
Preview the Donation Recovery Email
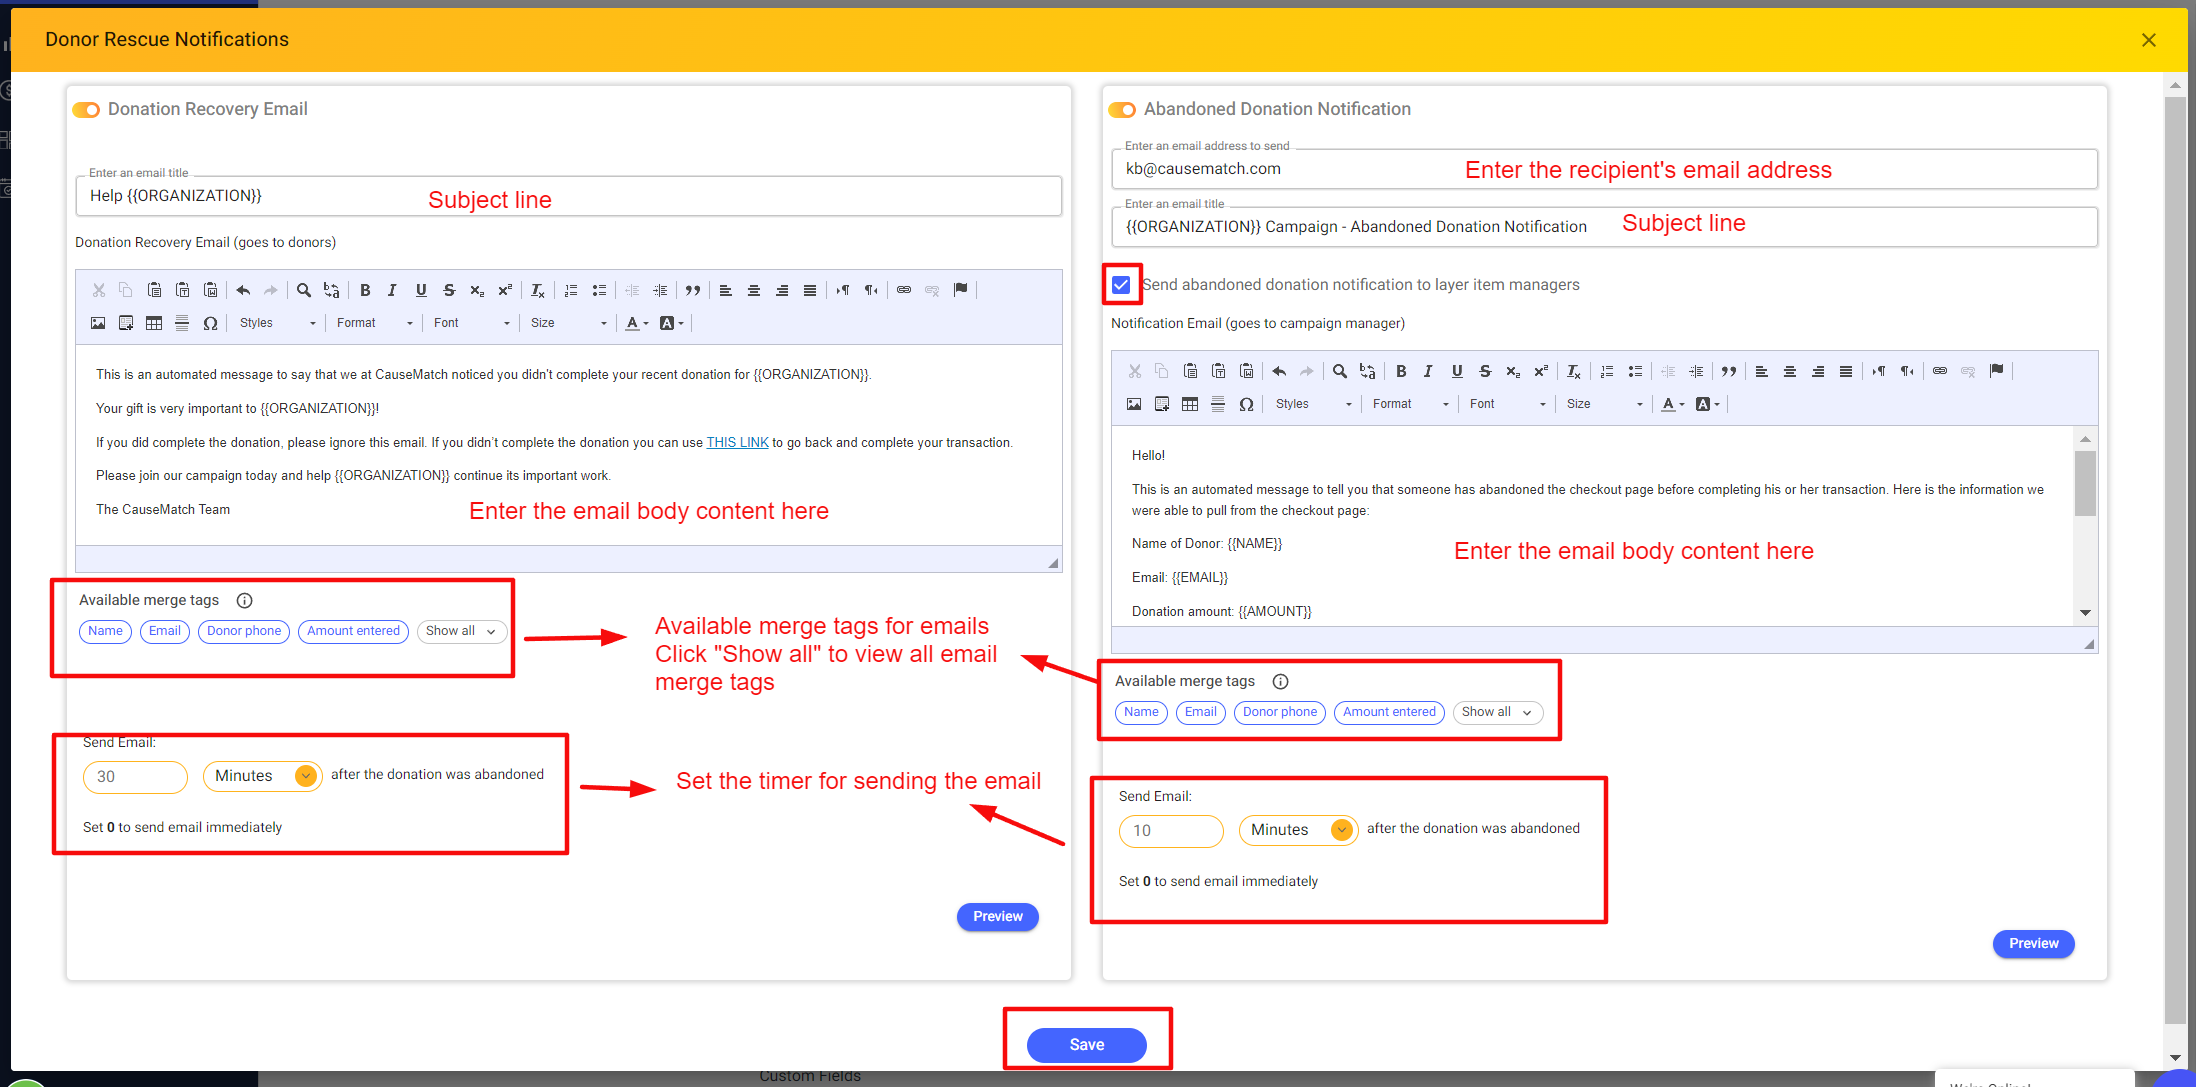point(997,916)
